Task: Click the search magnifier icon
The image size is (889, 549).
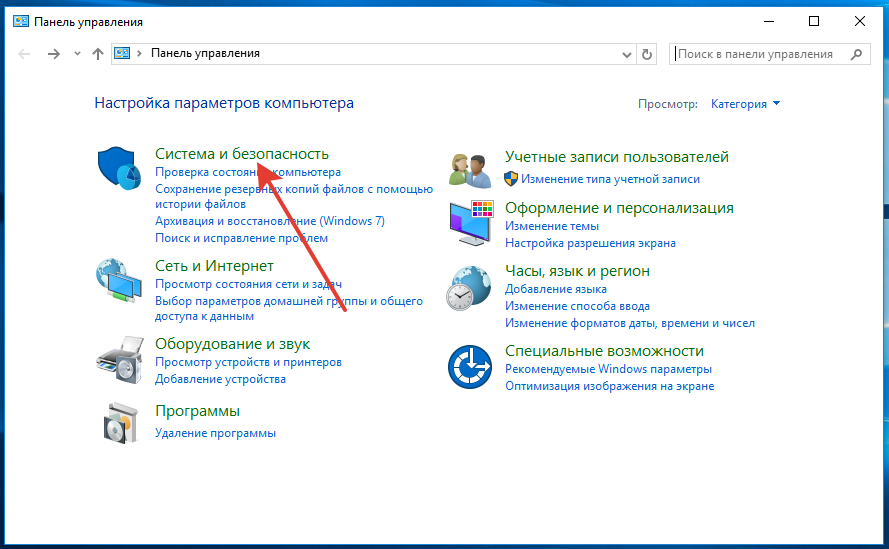Action: [x=857, y=54]
